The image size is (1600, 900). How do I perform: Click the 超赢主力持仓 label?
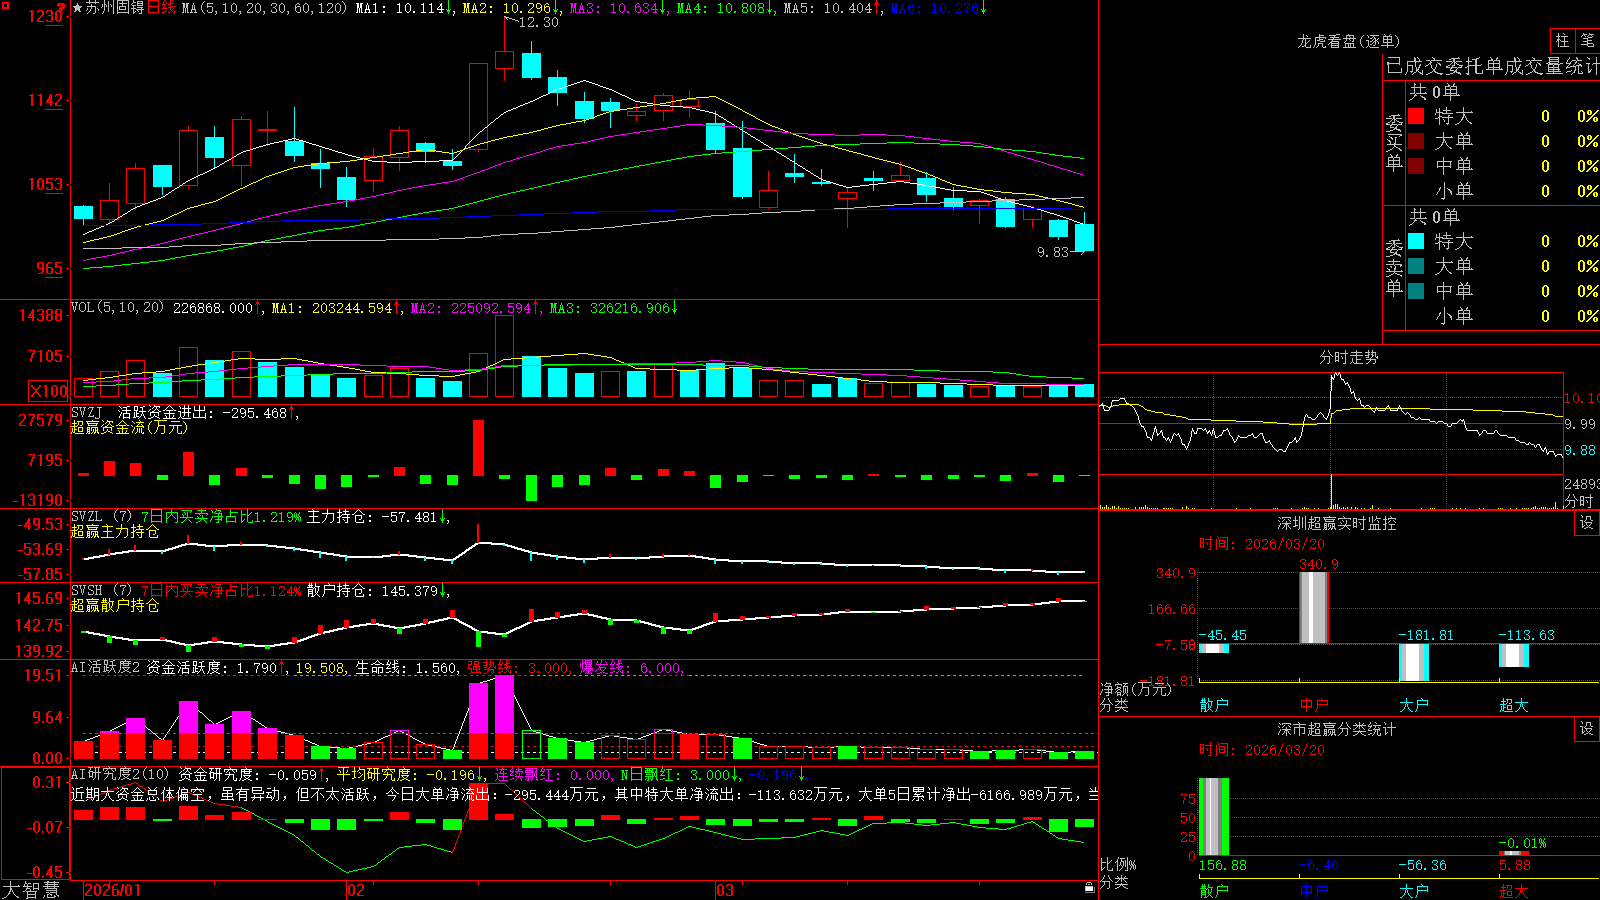(x=115, y=531)
